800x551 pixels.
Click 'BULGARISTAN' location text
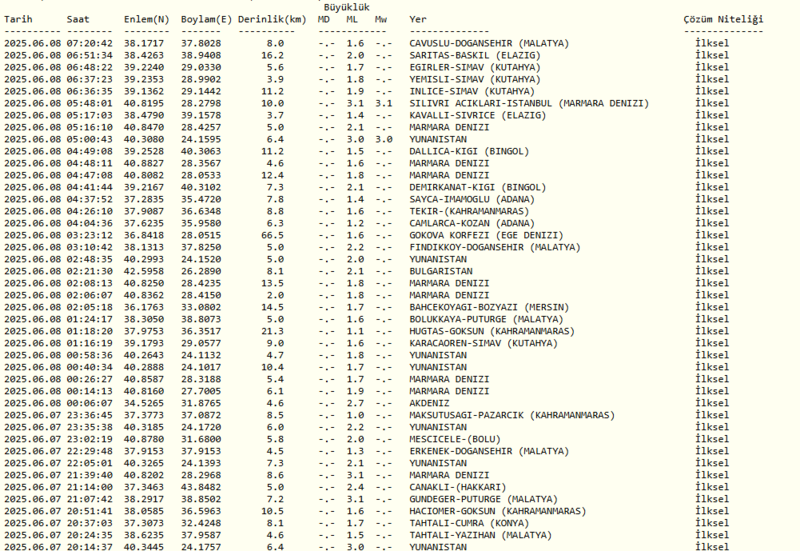(441, 271)
